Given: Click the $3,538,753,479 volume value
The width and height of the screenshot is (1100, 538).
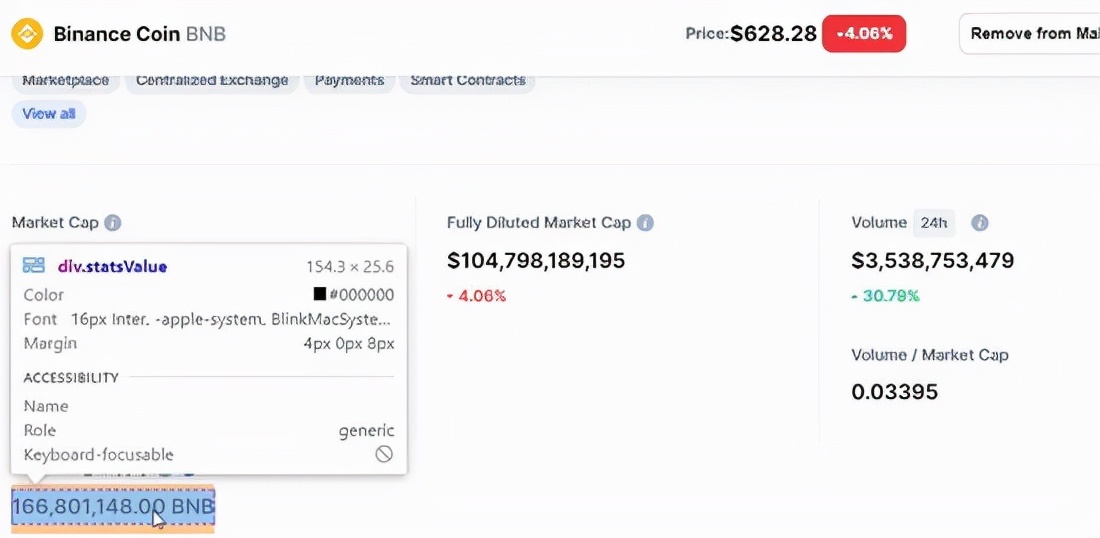Looking at the screenshot, I should pos(932,261).
